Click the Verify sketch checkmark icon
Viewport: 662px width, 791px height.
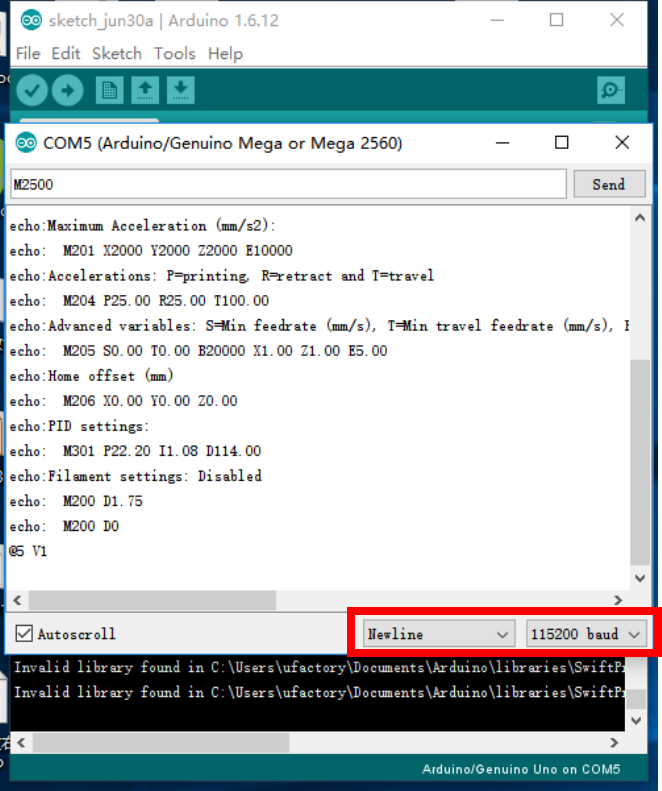coord(32,90)
